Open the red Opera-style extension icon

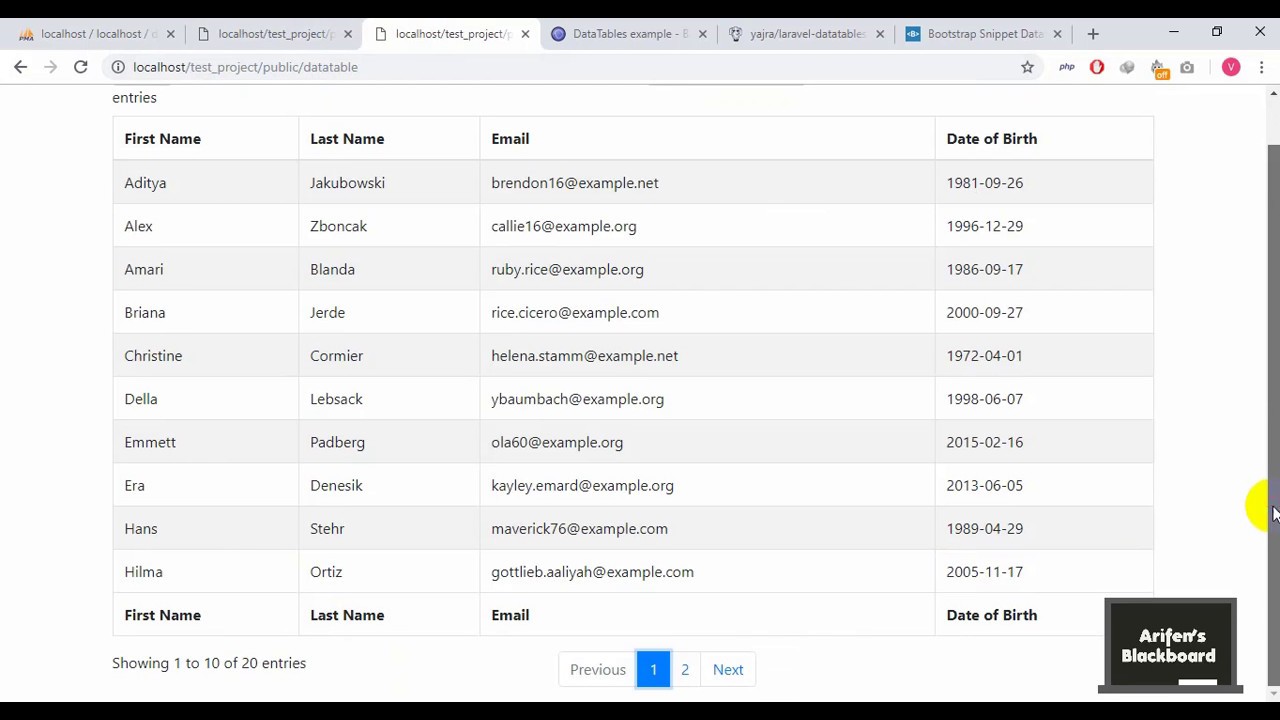pyautogui.click(x=1097, y=67)
